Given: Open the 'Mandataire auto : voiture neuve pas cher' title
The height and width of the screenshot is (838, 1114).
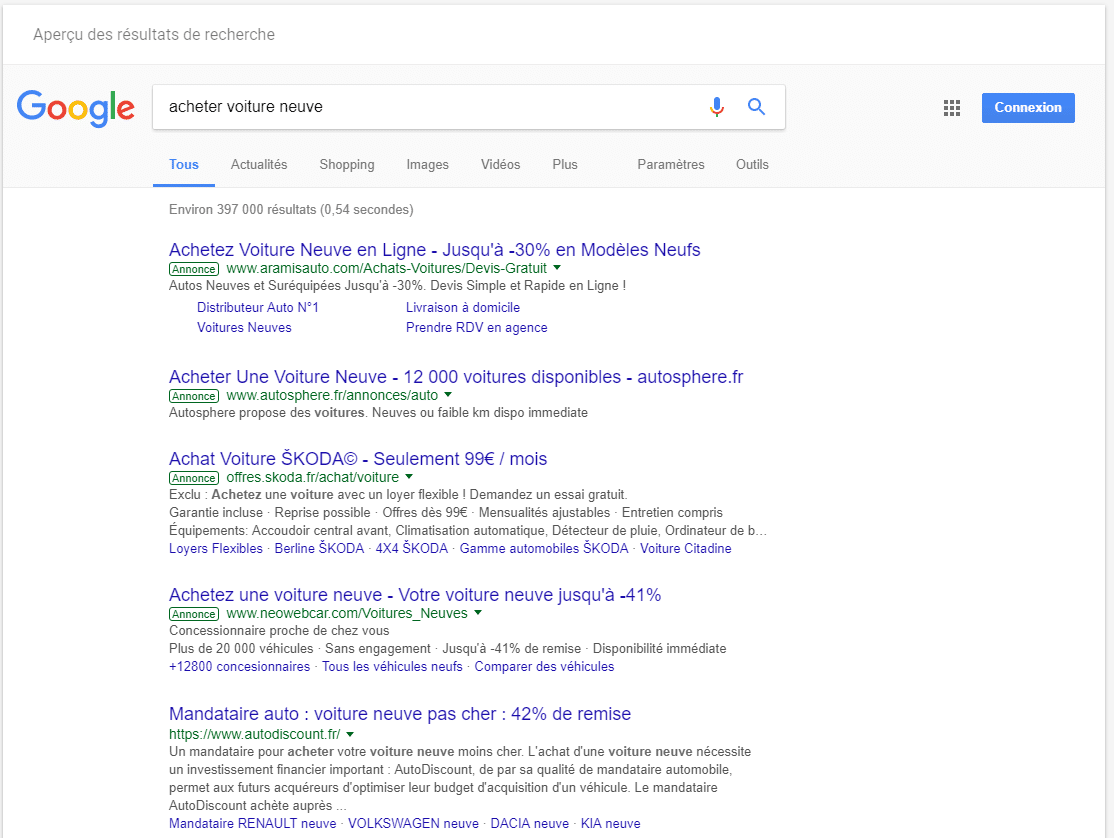Looking at the screenshot, I should [400, 714].
